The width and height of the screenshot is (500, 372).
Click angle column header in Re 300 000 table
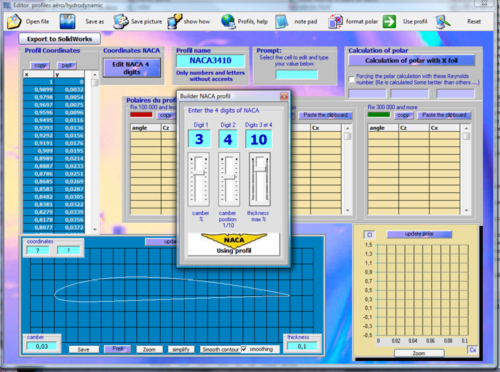(383, 128)
